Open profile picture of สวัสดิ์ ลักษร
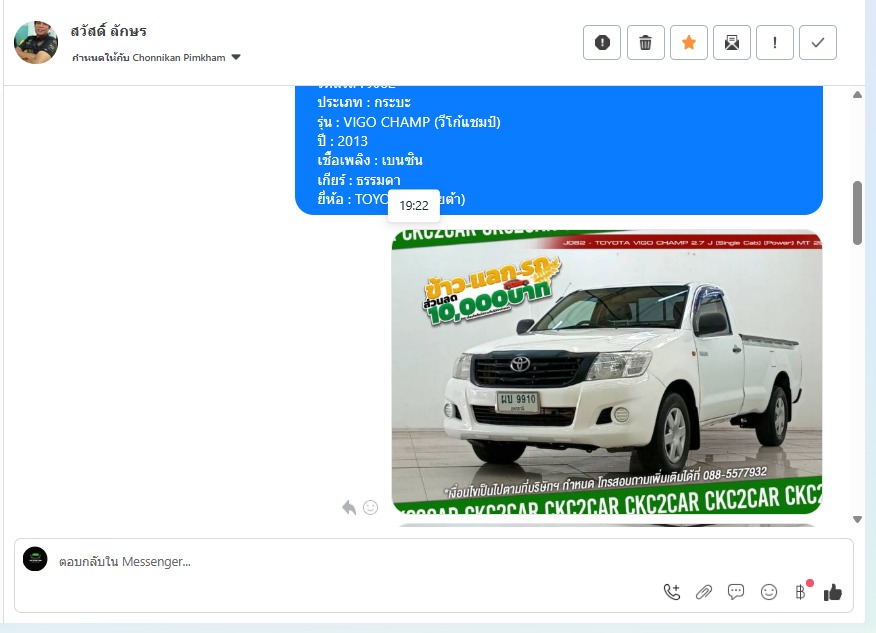This screenshot has width=876, height=633. 36,42
